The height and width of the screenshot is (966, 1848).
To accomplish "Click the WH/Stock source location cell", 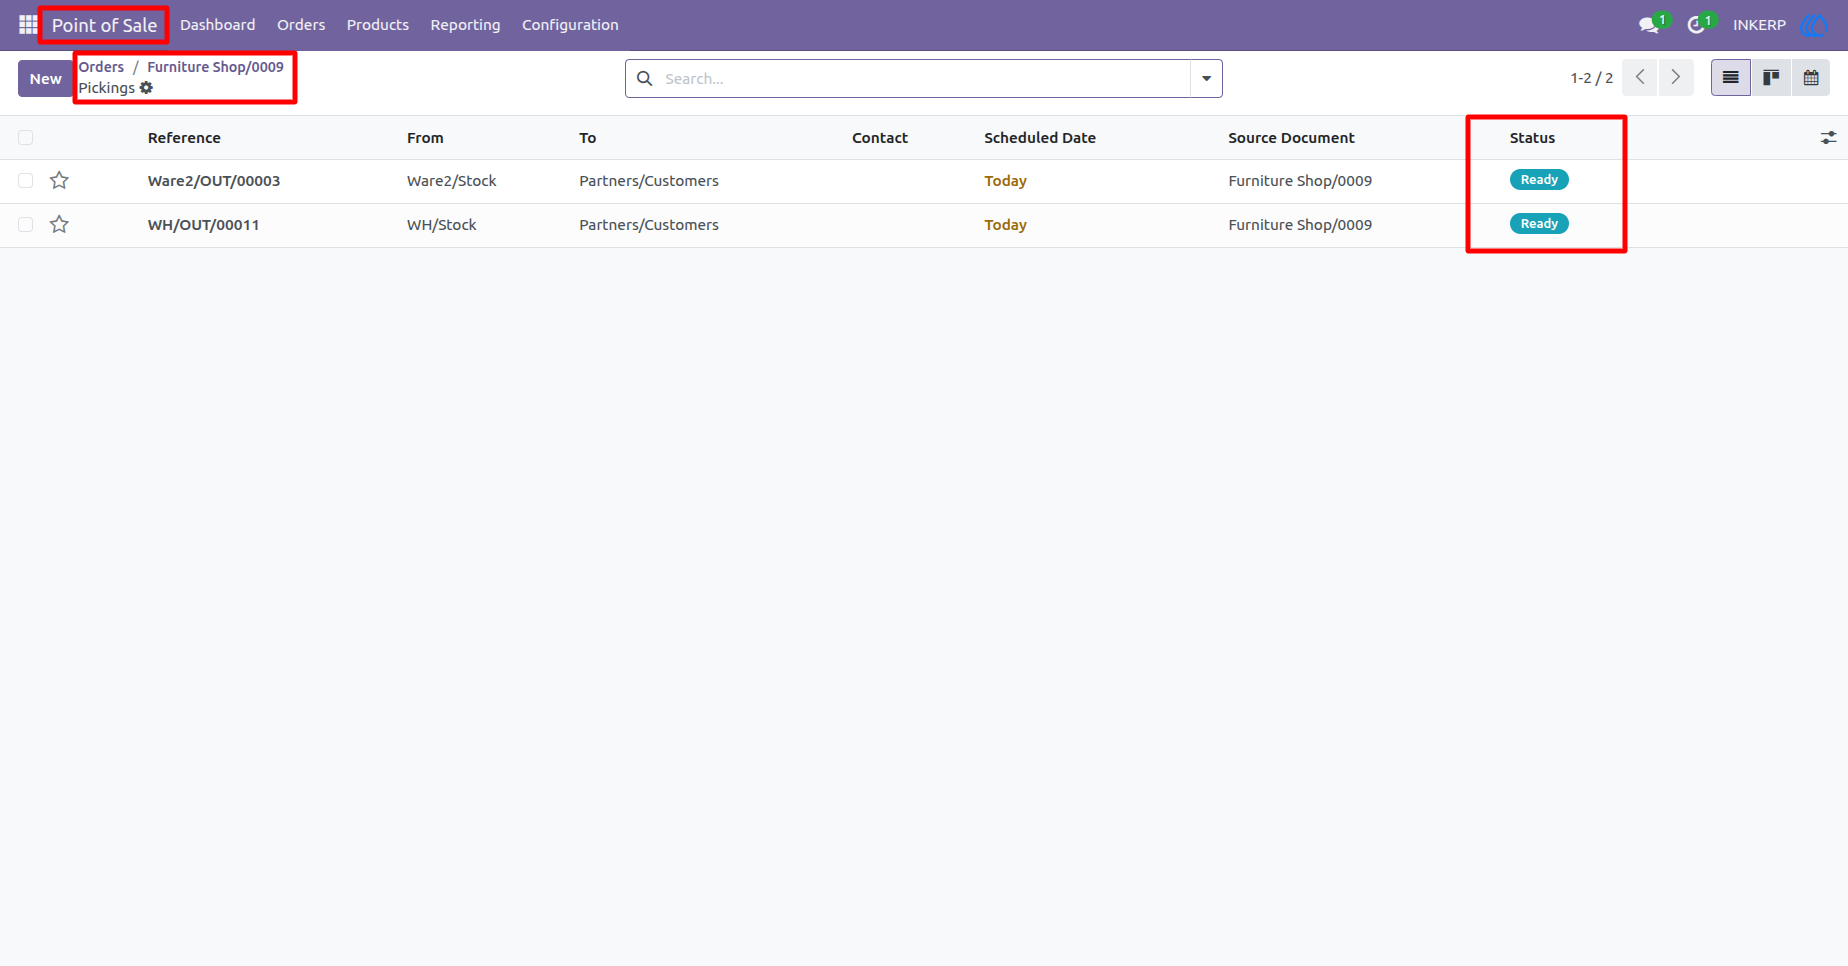I will (x=442, y=225).
